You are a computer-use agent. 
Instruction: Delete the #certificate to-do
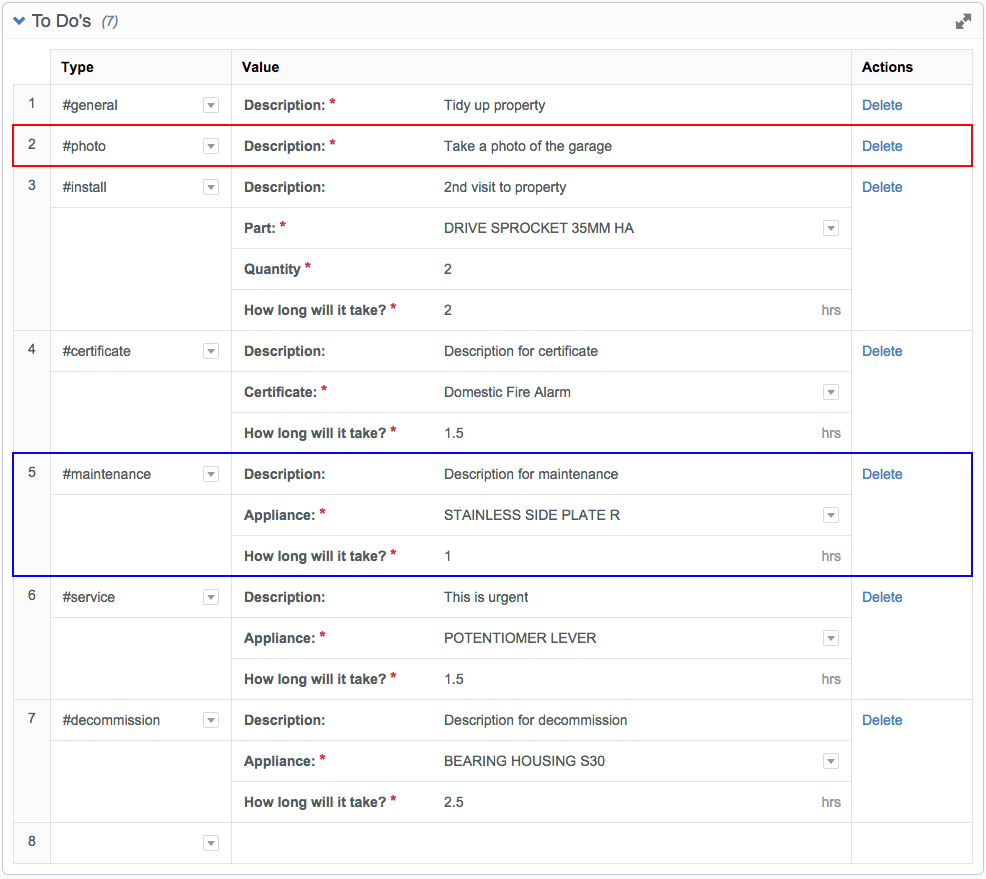[882, 351]
